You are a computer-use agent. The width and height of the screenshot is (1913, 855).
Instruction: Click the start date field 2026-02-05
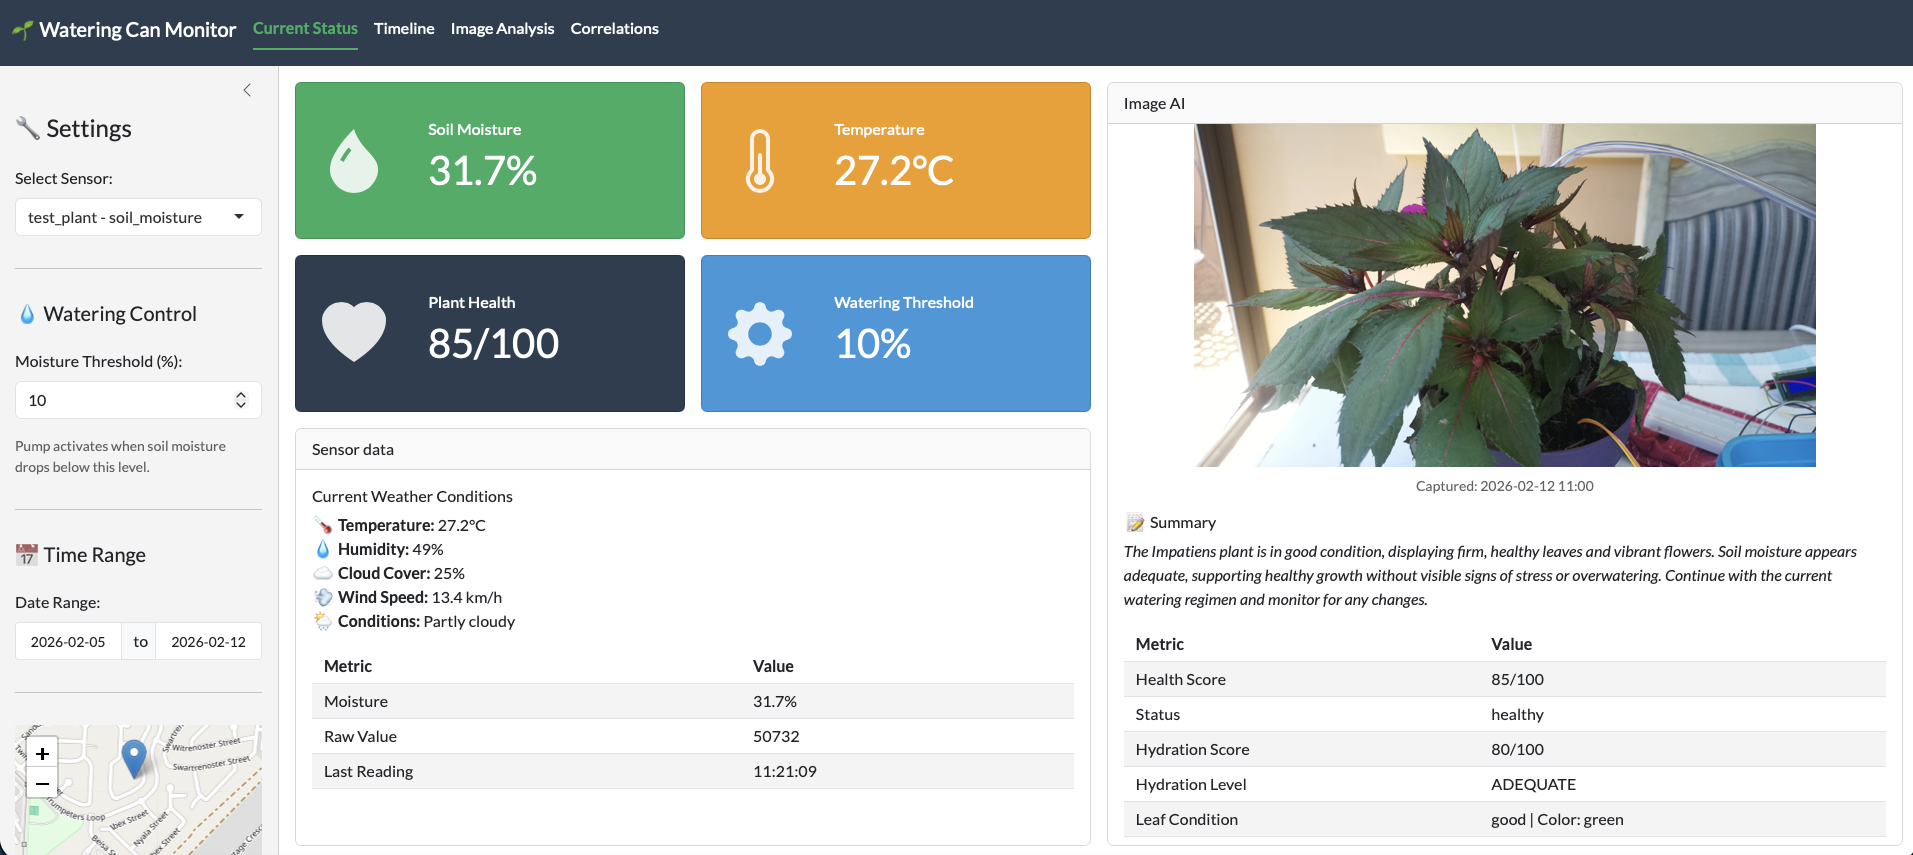pyautogui.click(x=68, y=642)
